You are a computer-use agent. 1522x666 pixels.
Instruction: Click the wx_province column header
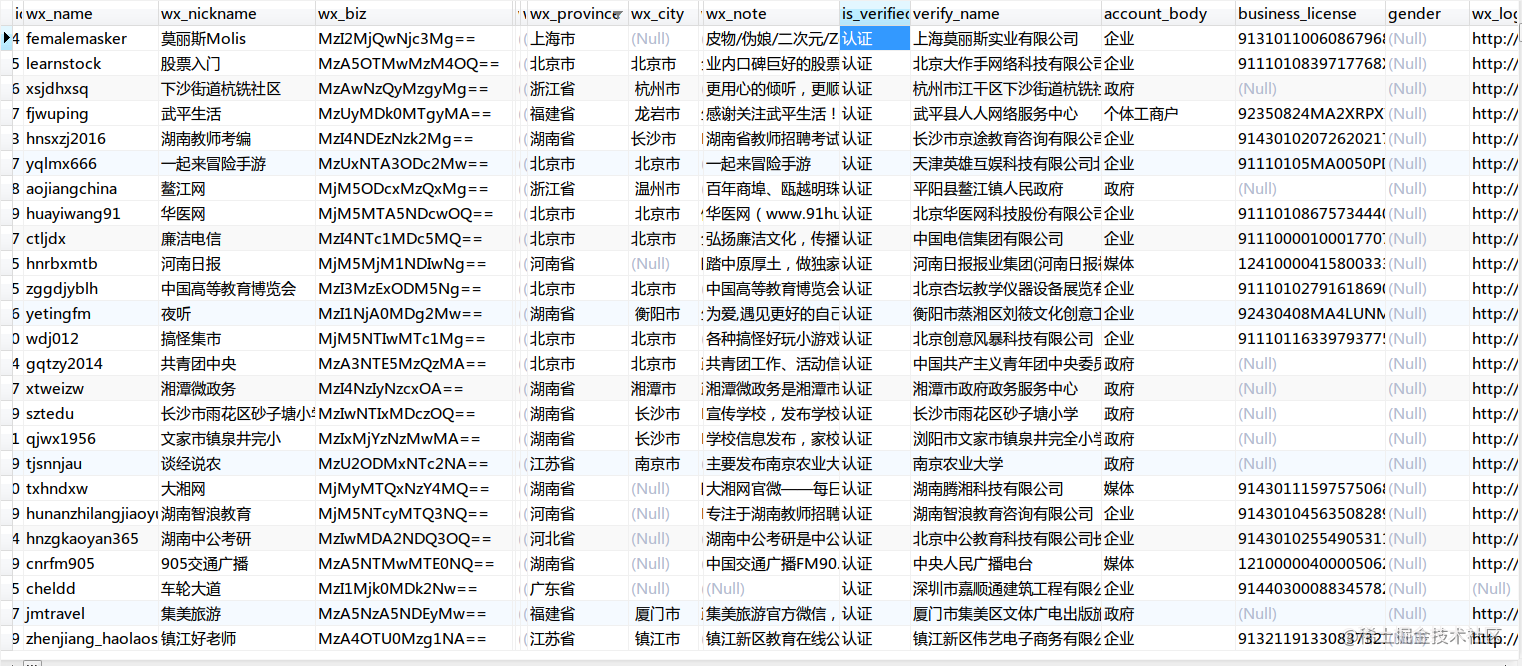[x=577, y=14]
